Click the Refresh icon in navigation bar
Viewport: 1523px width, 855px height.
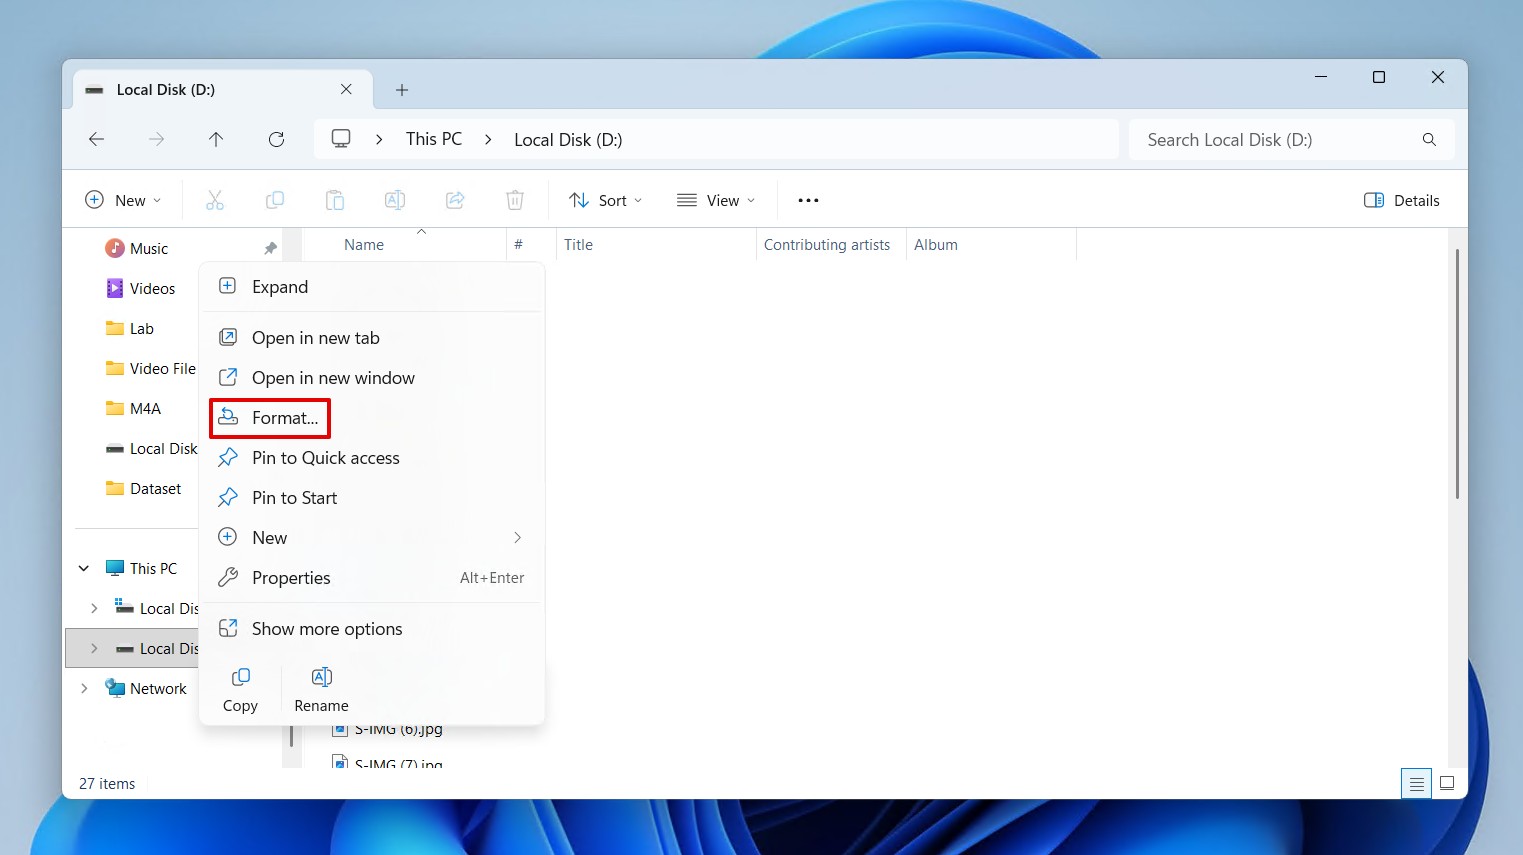277,139
